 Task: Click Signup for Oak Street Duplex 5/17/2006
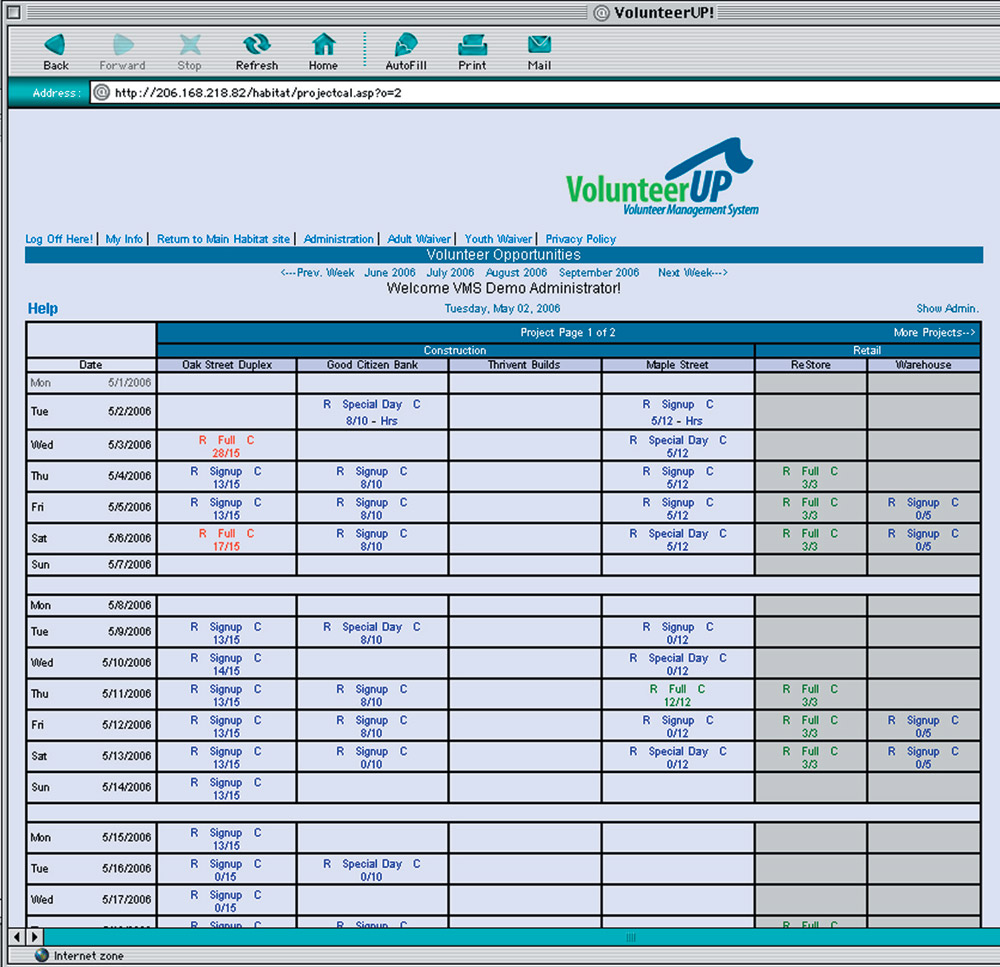[x=226, y=895]
